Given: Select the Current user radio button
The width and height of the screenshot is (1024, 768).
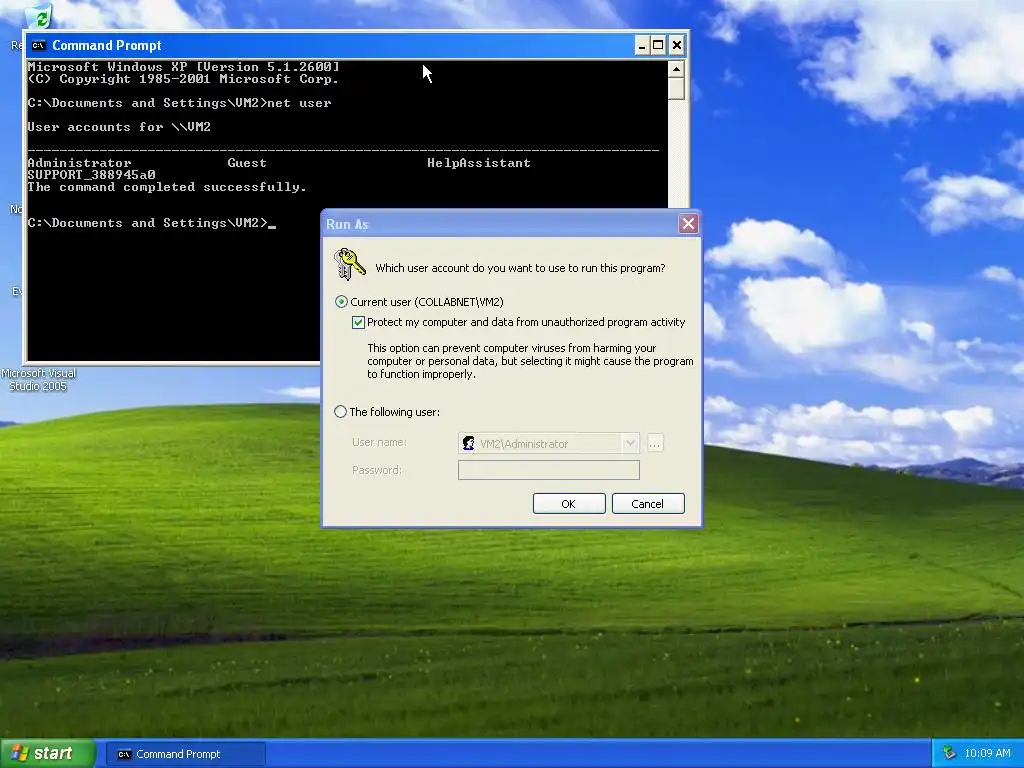Looking at the screenshot, I should [x=341, y=302].
